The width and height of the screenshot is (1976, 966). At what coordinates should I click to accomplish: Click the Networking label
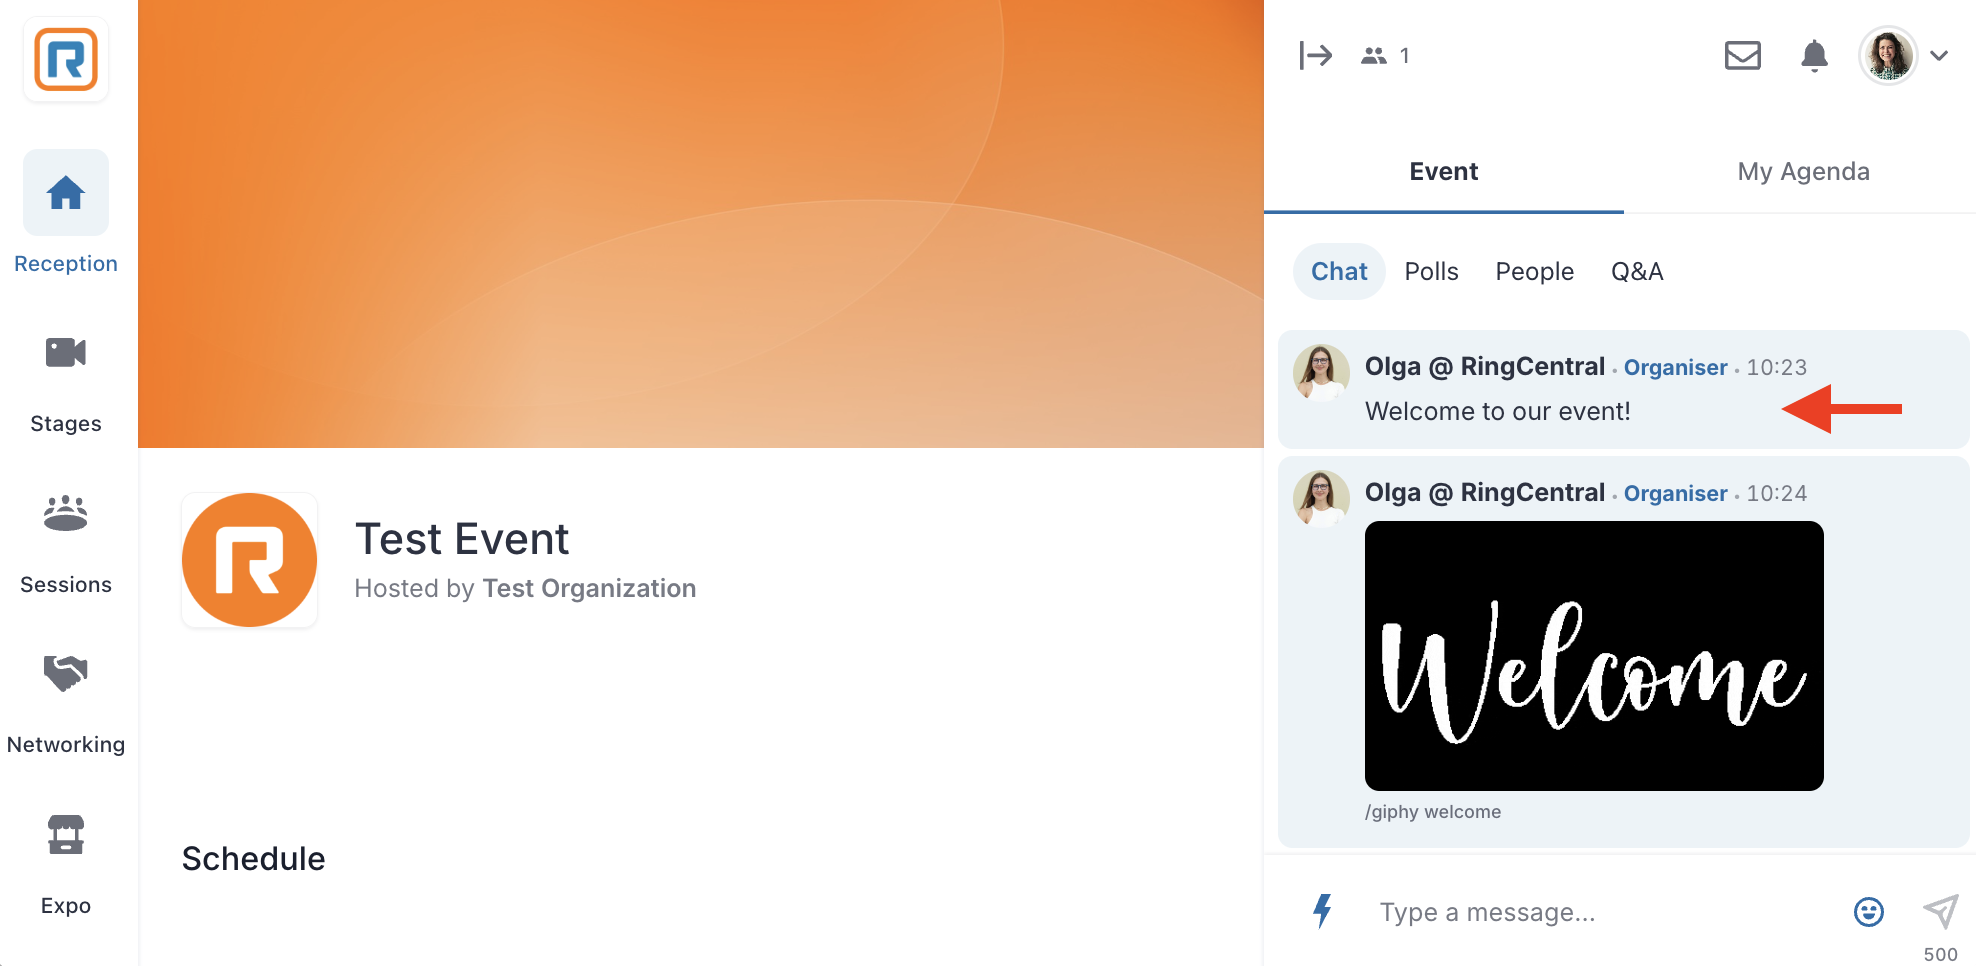pos(66,745)
